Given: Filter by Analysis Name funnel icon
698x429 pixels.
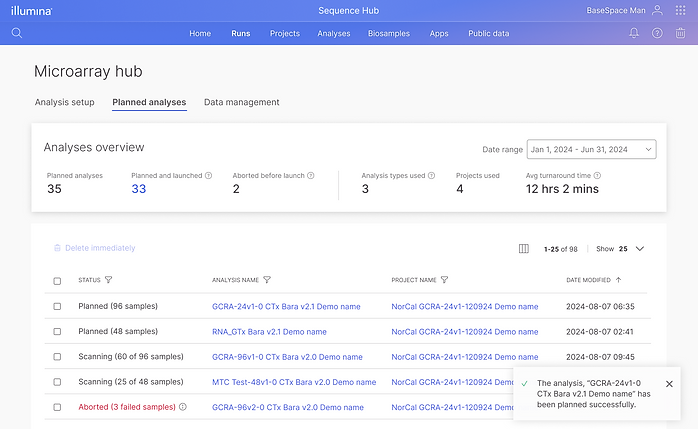Looking at the screenshot, I should pyautogui.click(x=267, y=280).
